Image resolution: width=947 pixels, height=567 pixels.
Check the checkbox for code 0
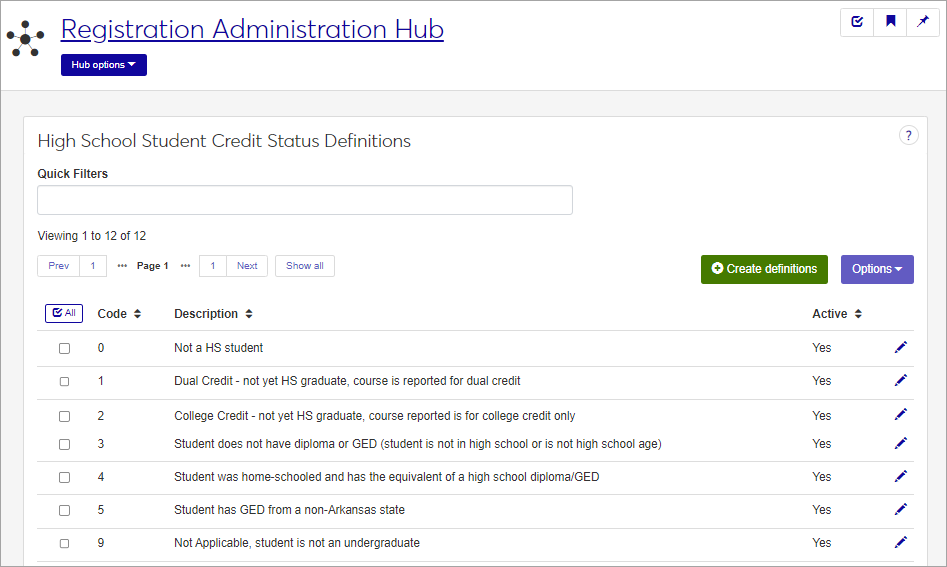click(64, 349)
